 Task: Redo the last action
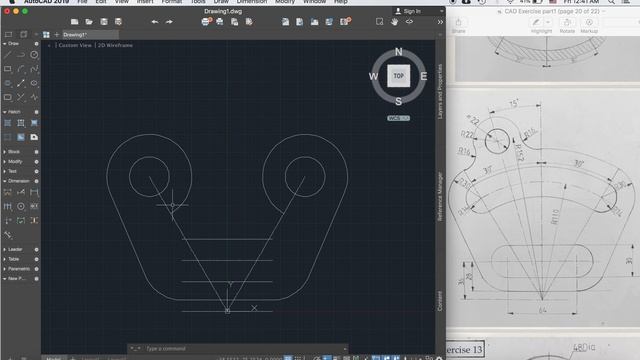coord(169,22)
